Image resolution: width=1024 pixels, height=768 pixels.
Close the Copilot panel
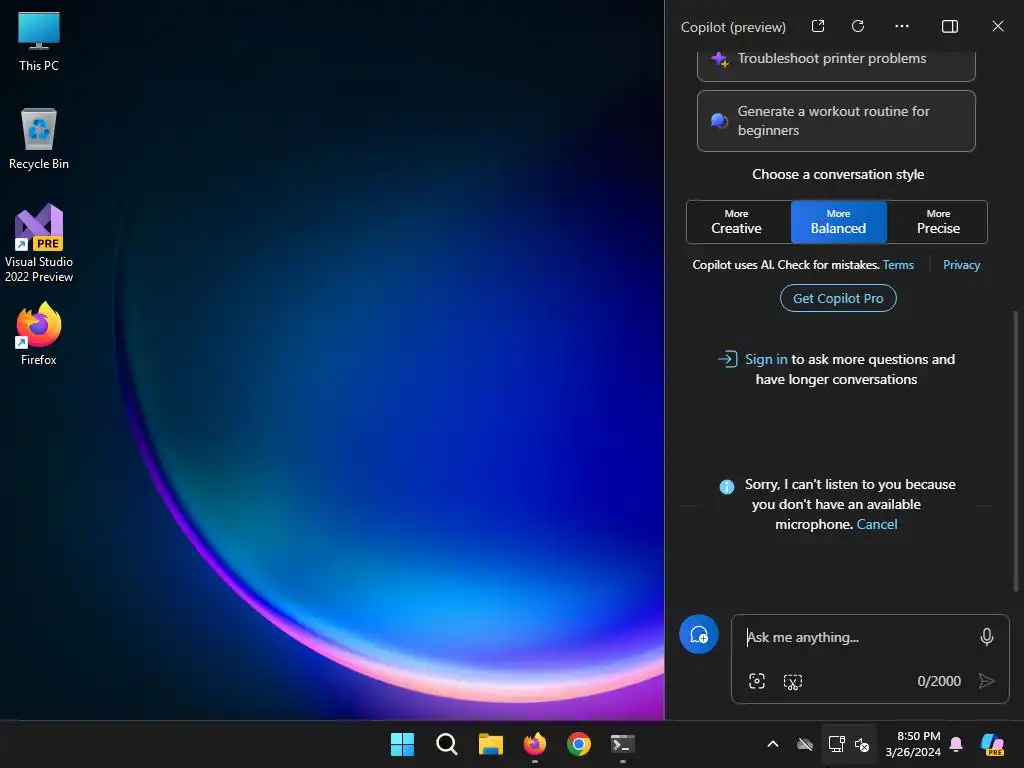[x=998, y=26]
